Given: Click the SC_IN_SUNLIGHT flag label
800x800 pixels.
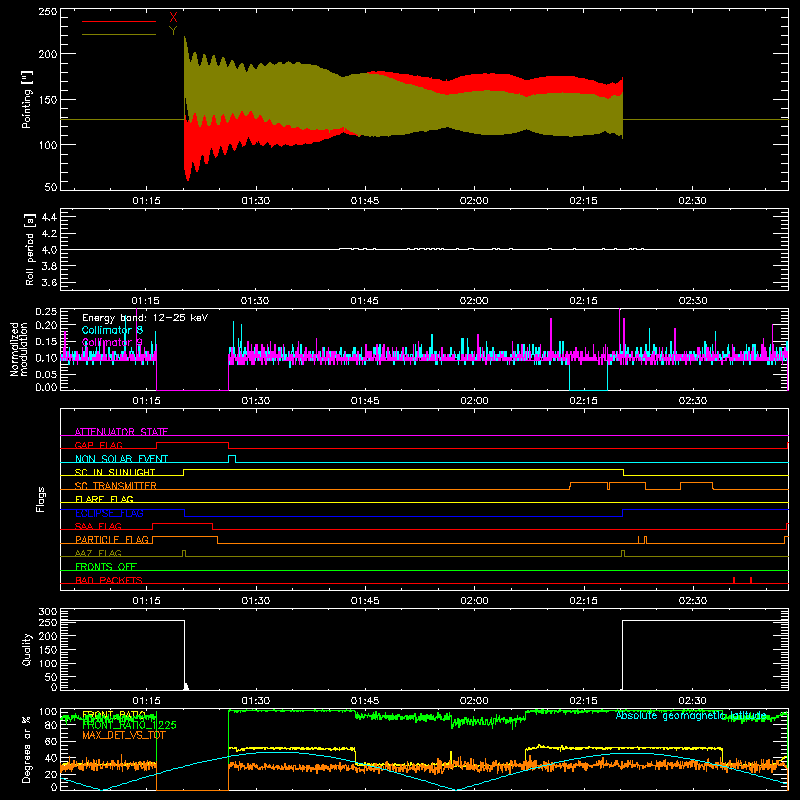Looking at the screenshot, I should (x=115, y=472).
